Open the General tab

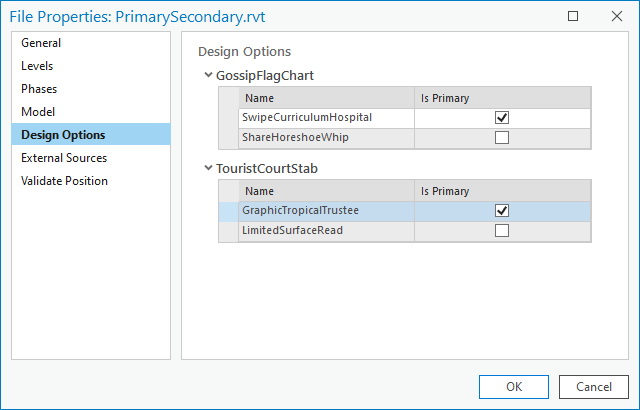tap(41, 43)
